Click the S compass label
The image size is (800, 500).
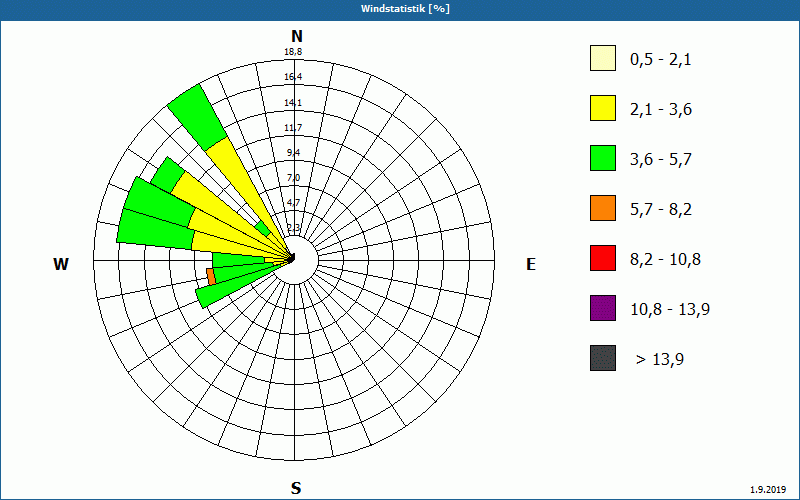point(296,488)
